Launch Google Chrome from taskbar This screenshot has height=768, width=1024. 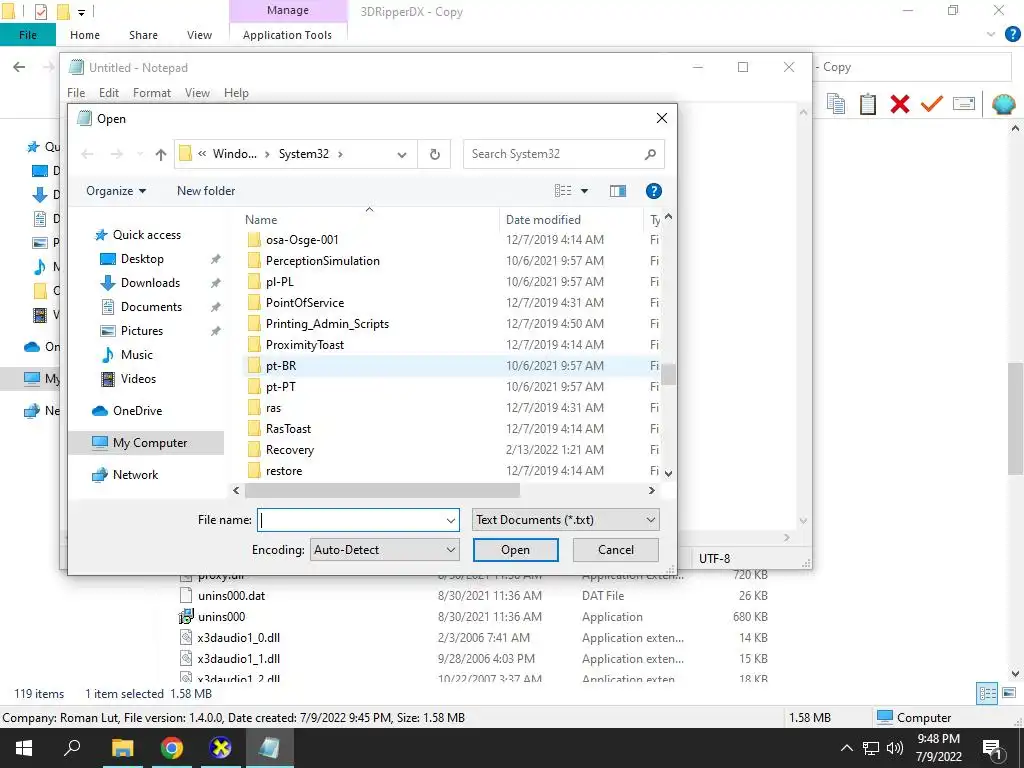tap(172, 748)
